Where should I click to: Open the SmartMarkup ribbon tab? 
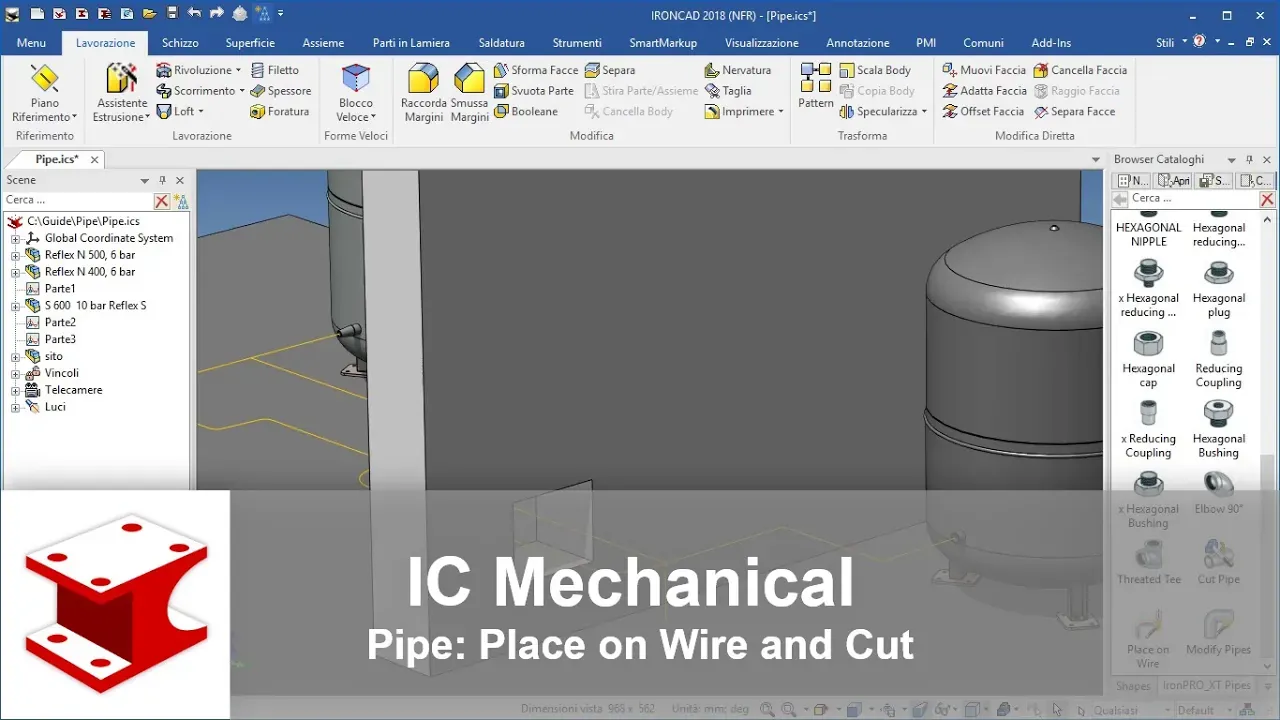coord(663,43)
